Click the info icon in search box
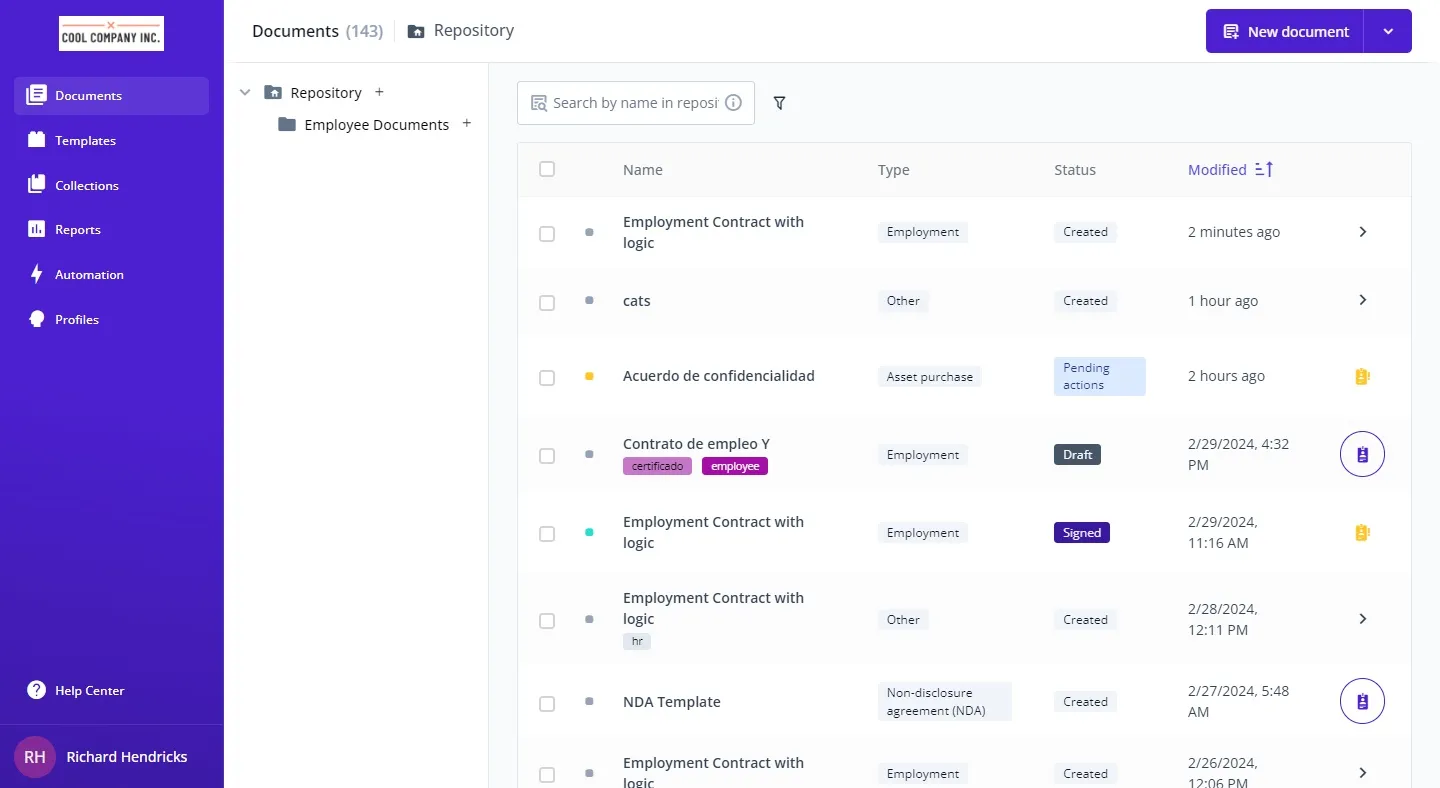 733,103
